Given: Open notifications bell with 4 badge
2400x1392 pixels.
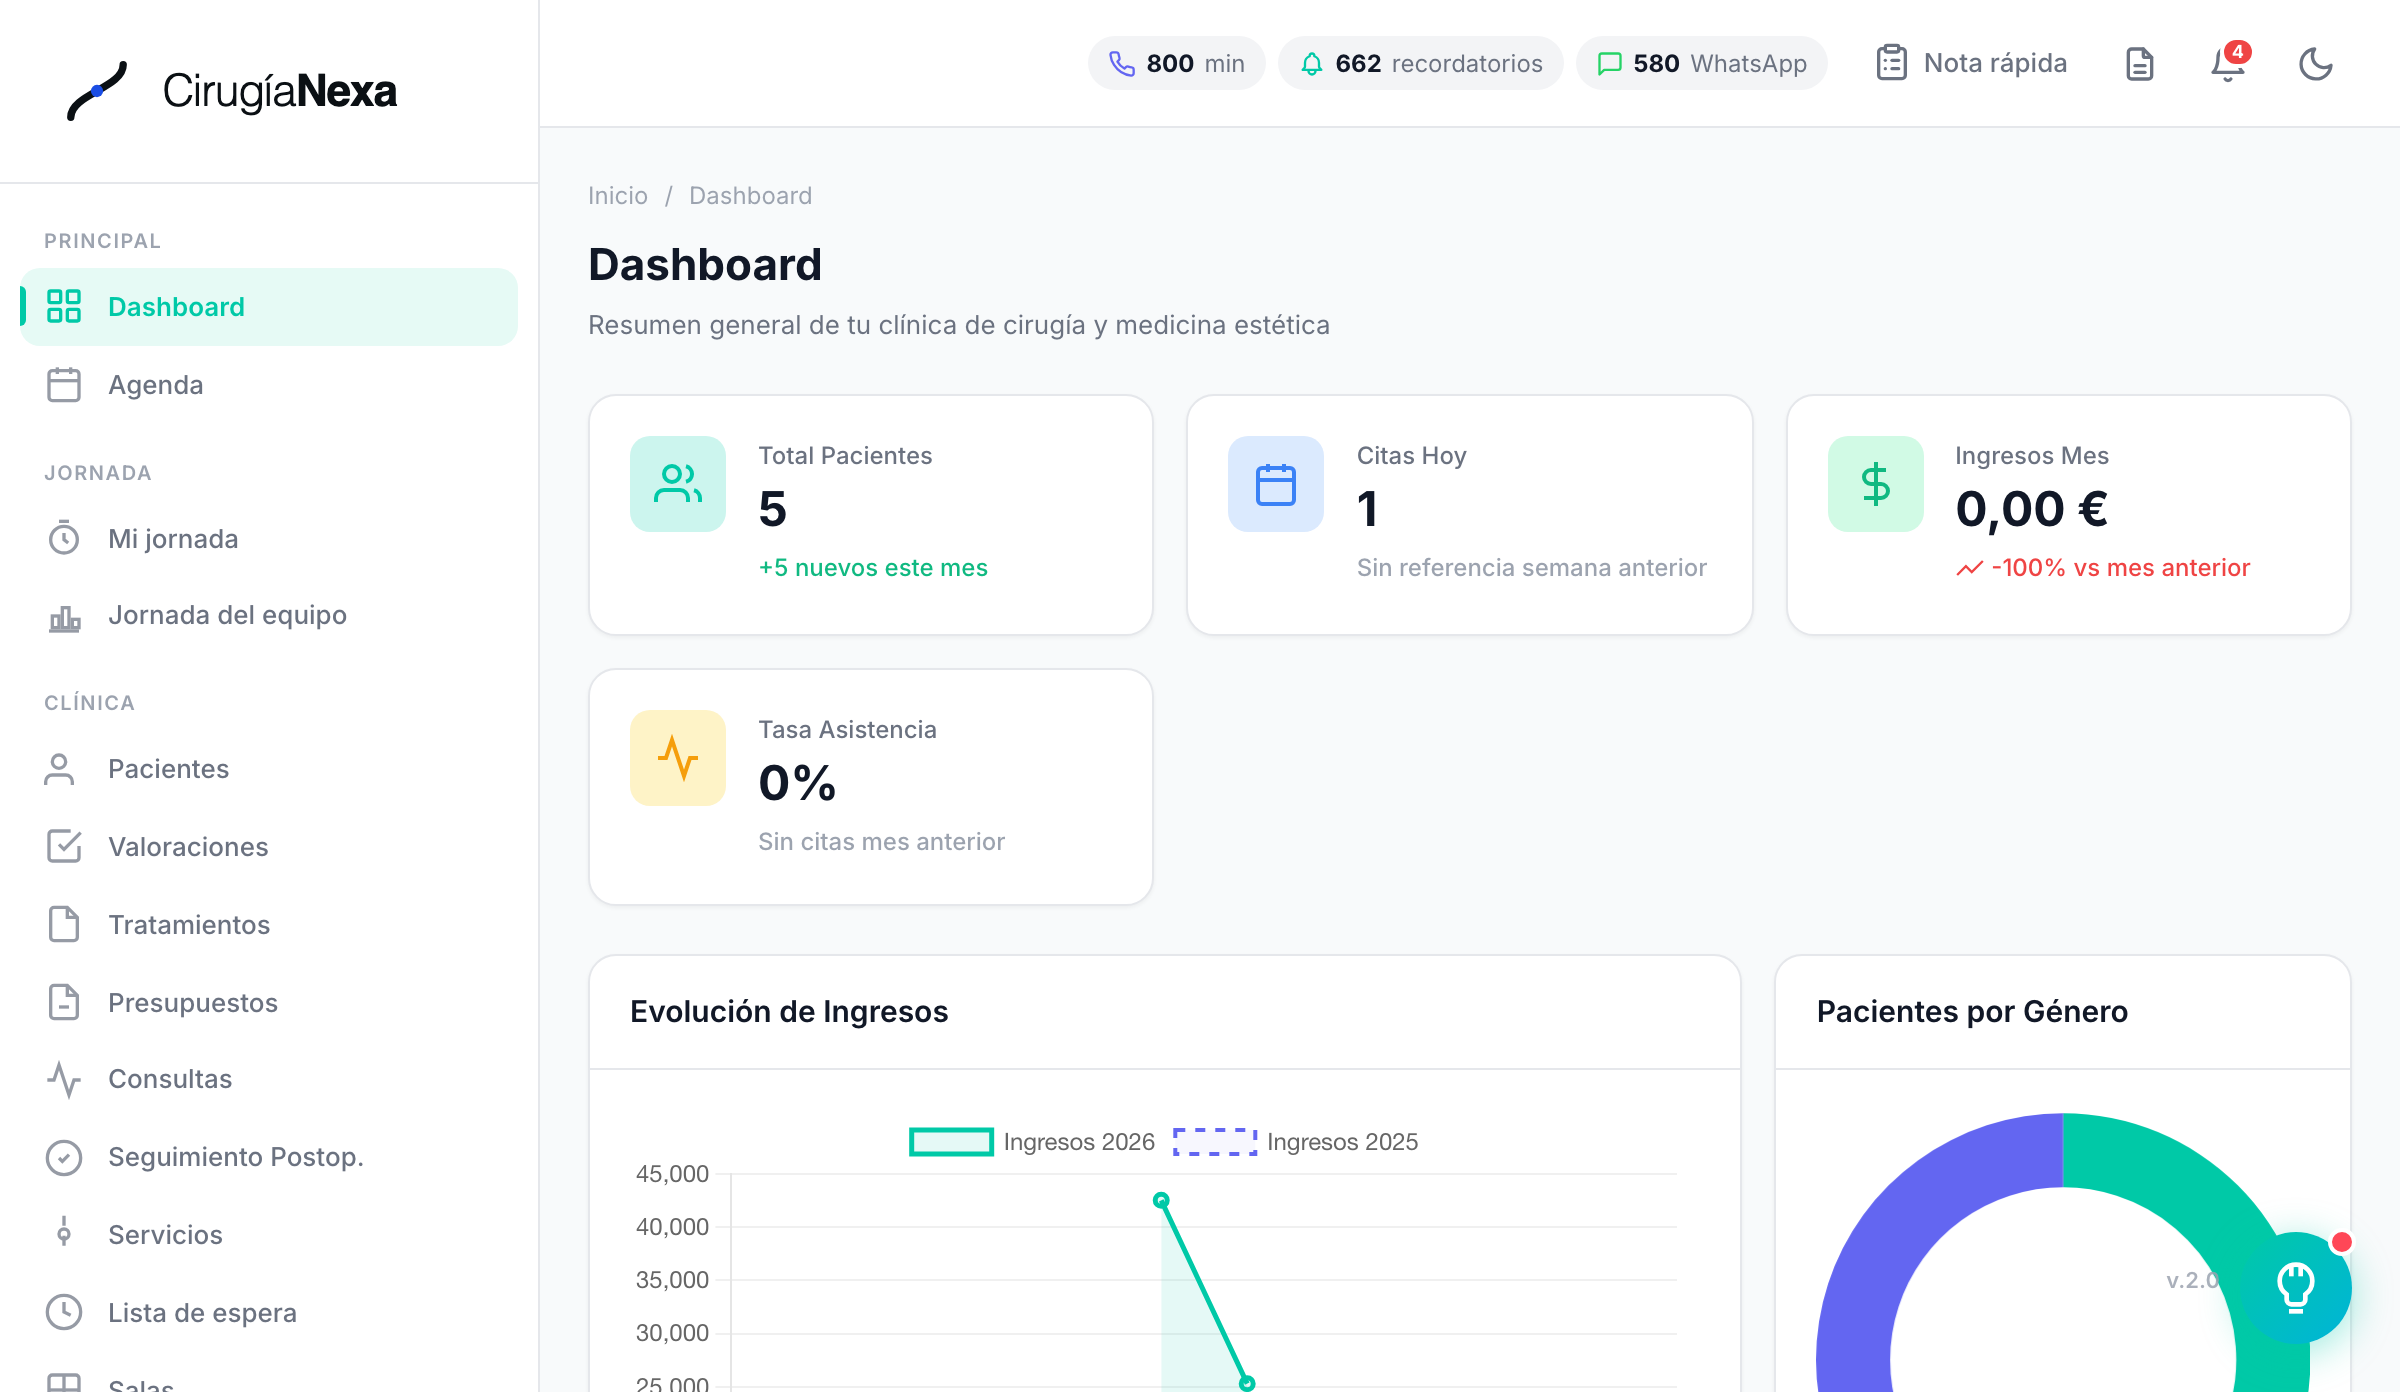Looking at the screenshot, I should tap(2228, 64).
